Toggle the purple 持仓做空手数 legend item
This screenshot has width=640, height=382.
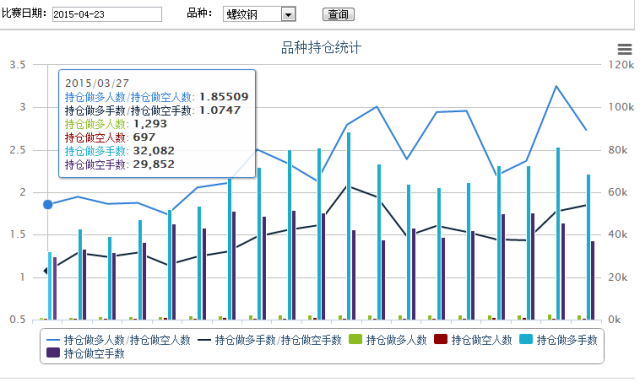[x=86, y=353]
